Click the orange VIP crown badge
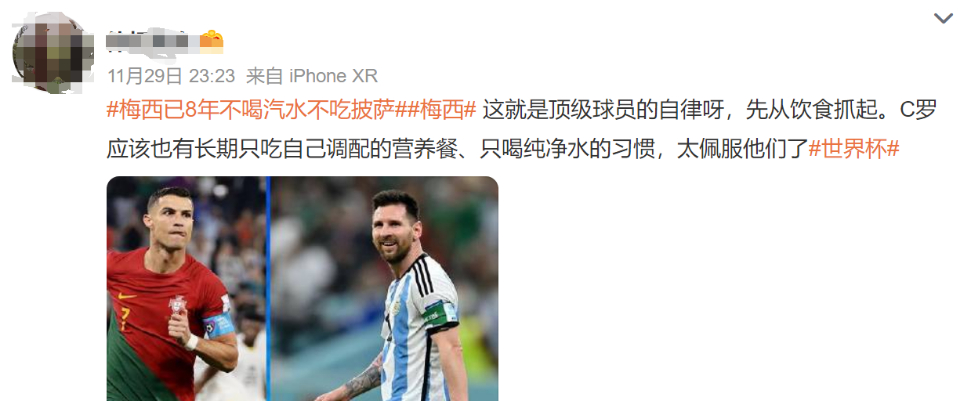The width and height of the screenshot is (960, 401). pyautogui.click(x=211, y=41)
